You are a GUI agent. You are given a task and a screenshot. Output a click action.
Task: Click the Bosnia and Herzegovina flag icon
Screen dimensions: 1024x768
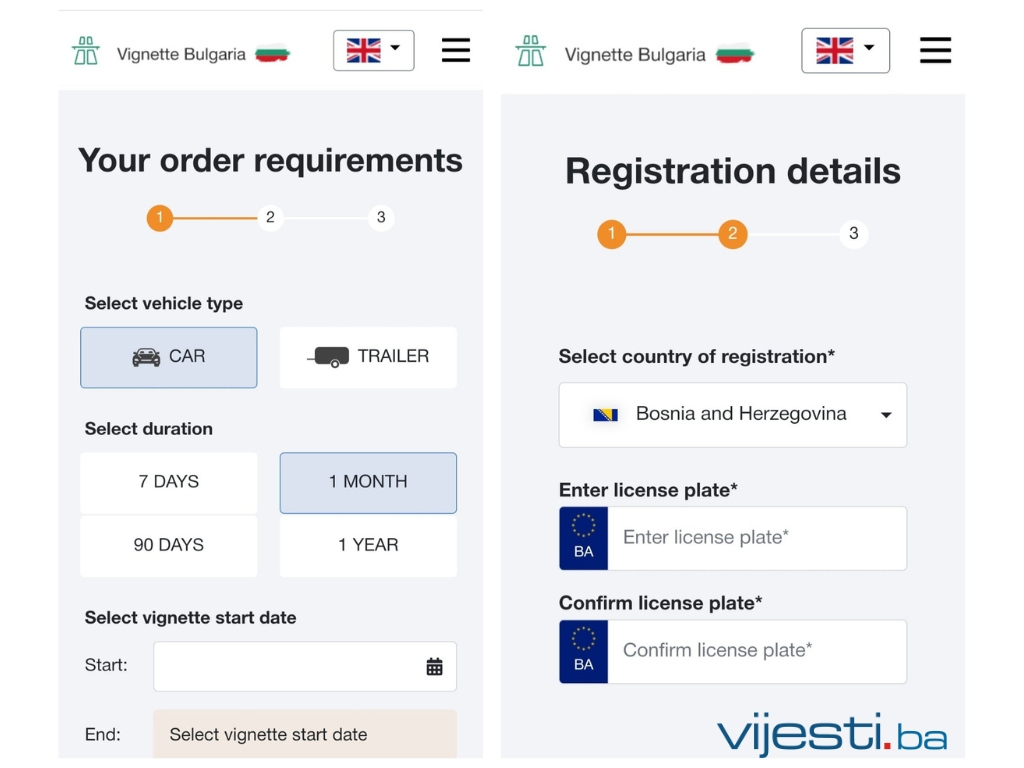[x=605, y=415]
